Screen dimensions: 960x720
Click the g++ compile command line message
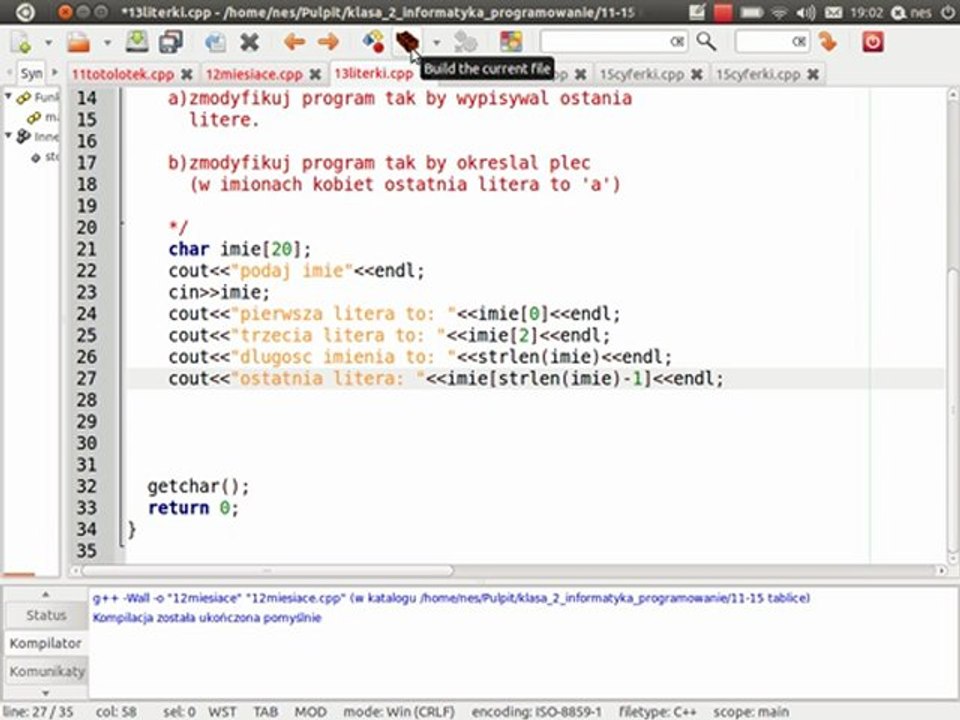tap(451, 598)
